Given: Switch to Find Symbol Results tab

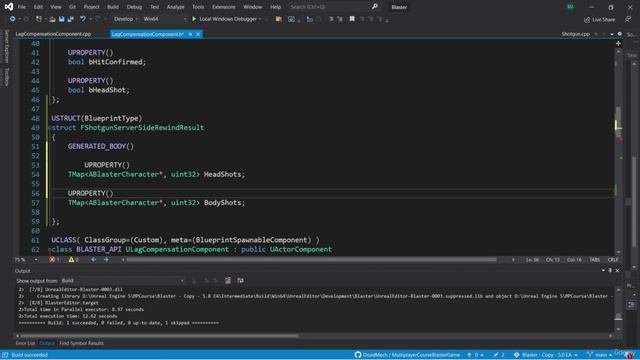Looking at the screenshot, I should tap(82, 343).
